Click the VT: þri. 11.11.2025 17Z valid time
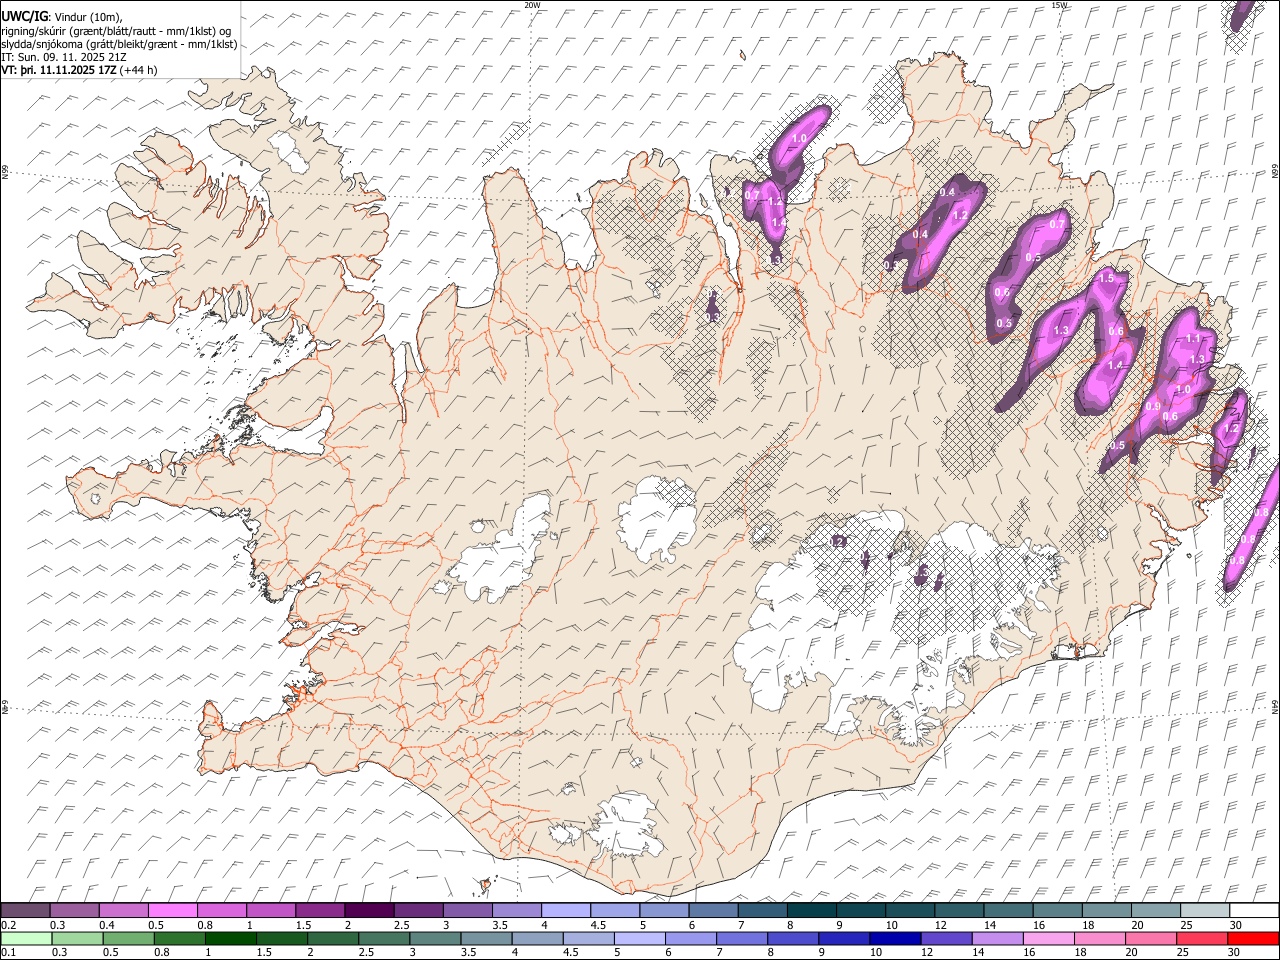Viewport: 1280px width, 960px height. tap(59, 71)
